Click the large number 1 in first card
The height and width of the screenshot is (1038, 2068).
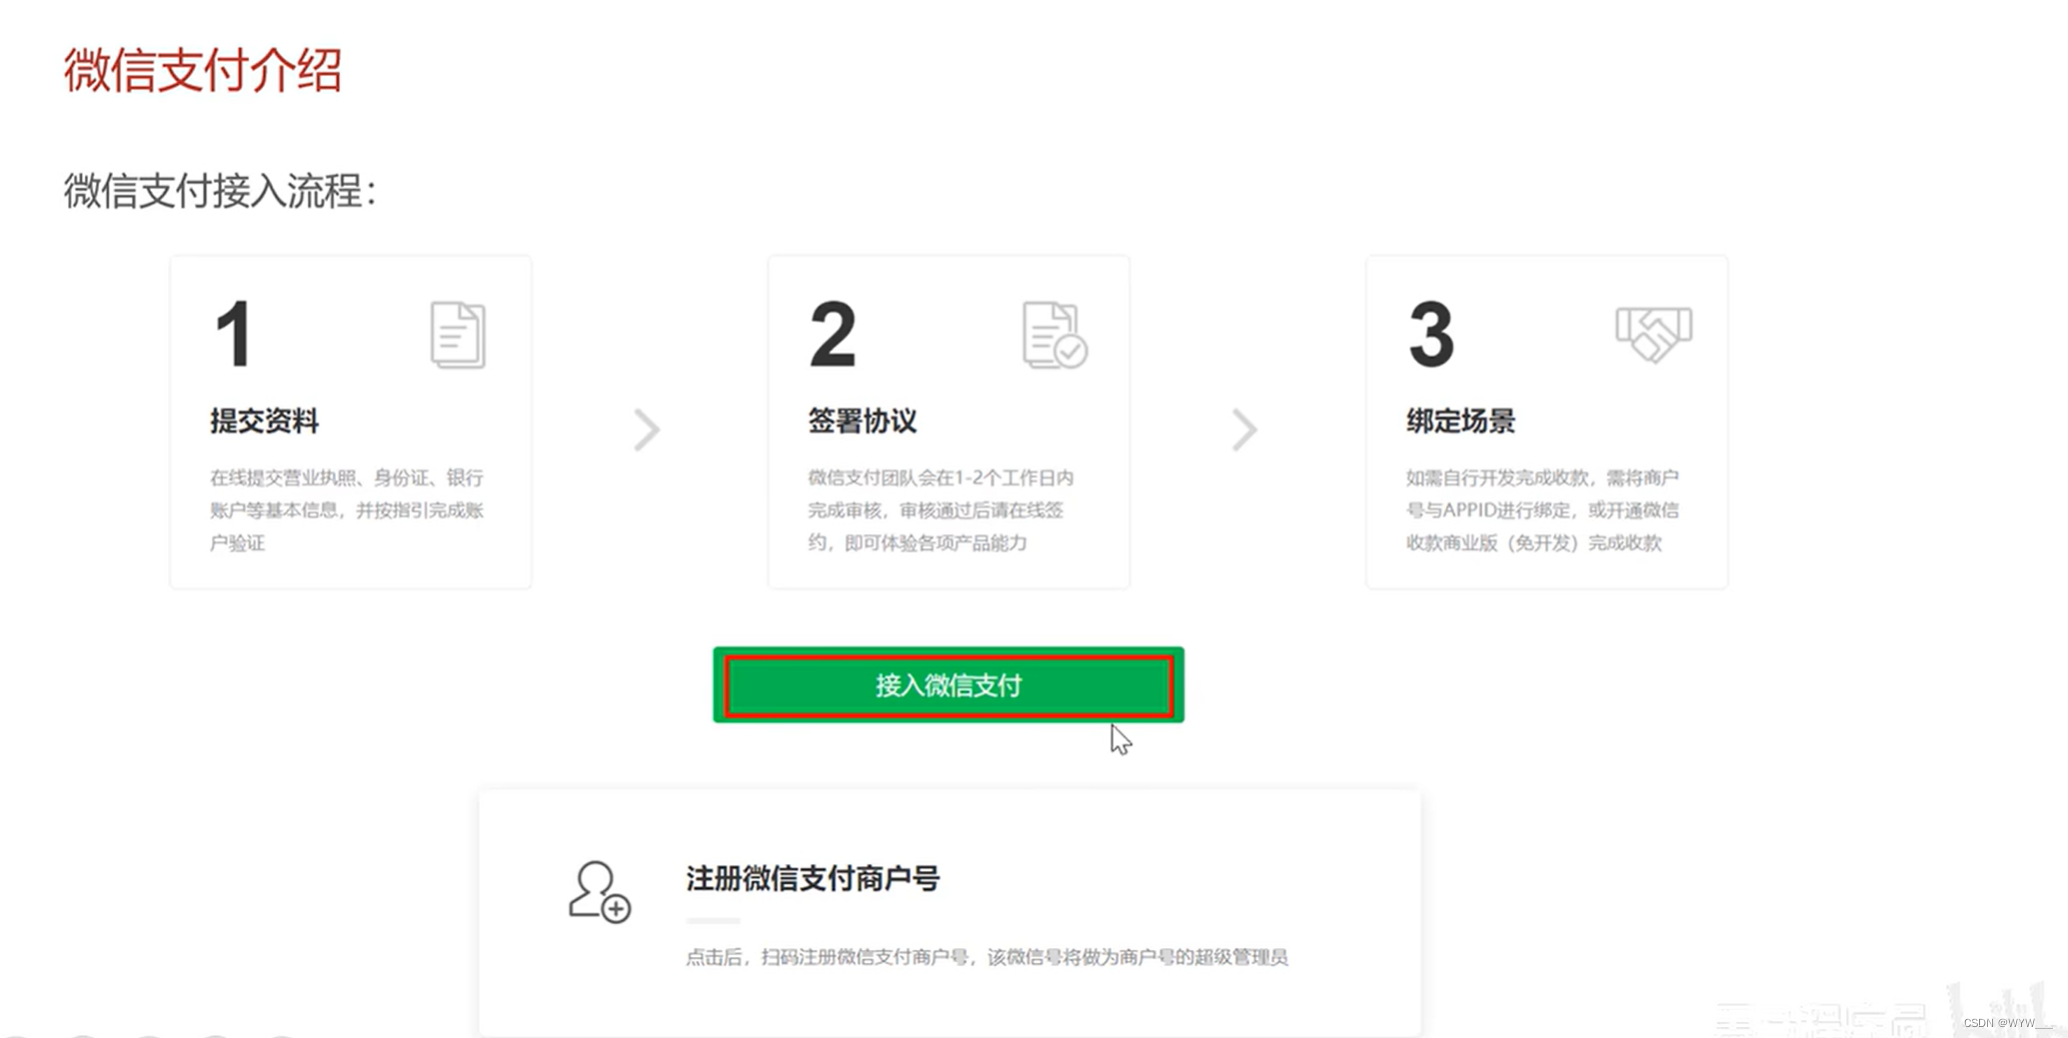[x=234, y=334]
